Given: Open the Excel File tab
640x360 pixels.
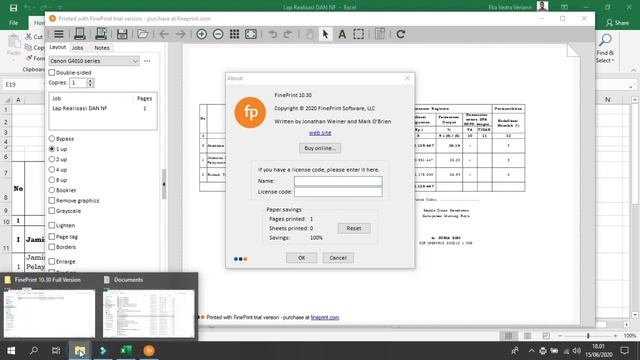Looking at the screenshot, I should pos(13,23).
